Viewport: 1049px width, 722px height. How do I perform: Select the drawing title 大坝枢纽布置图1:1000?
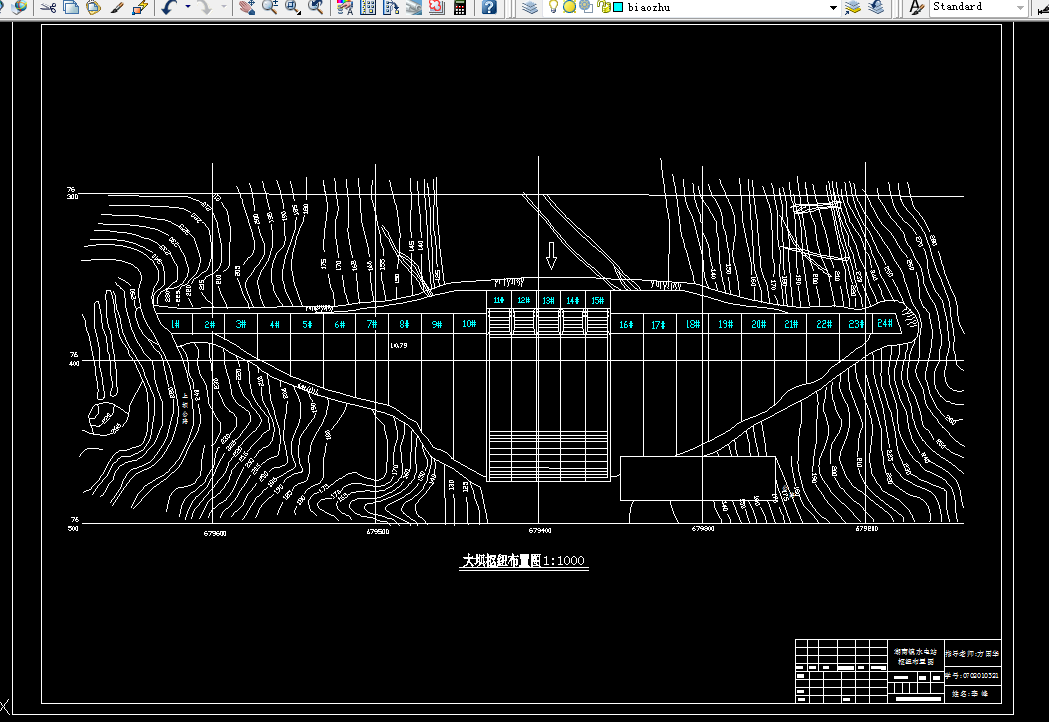523,561
